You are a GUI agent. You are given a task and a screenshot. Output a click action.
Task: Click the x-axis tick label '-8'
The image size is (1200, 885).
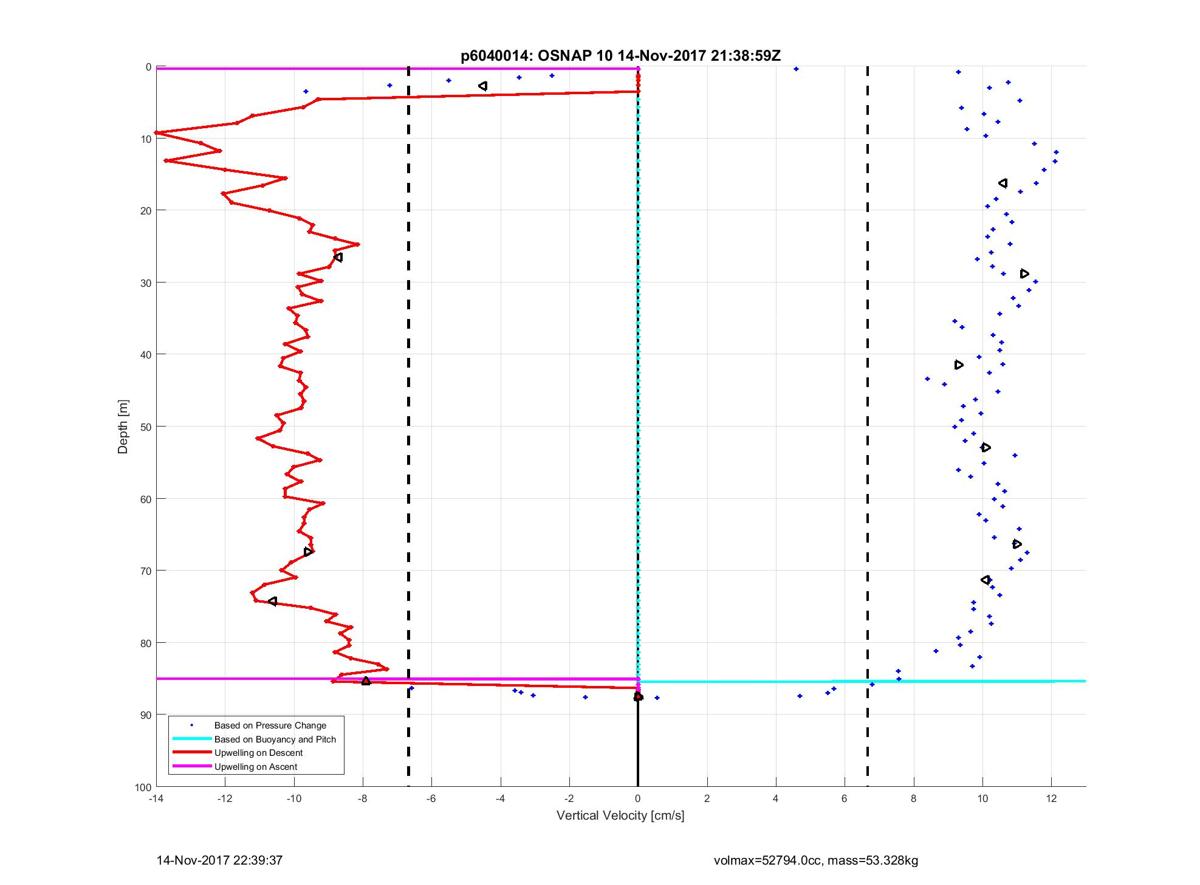[363, 799]
